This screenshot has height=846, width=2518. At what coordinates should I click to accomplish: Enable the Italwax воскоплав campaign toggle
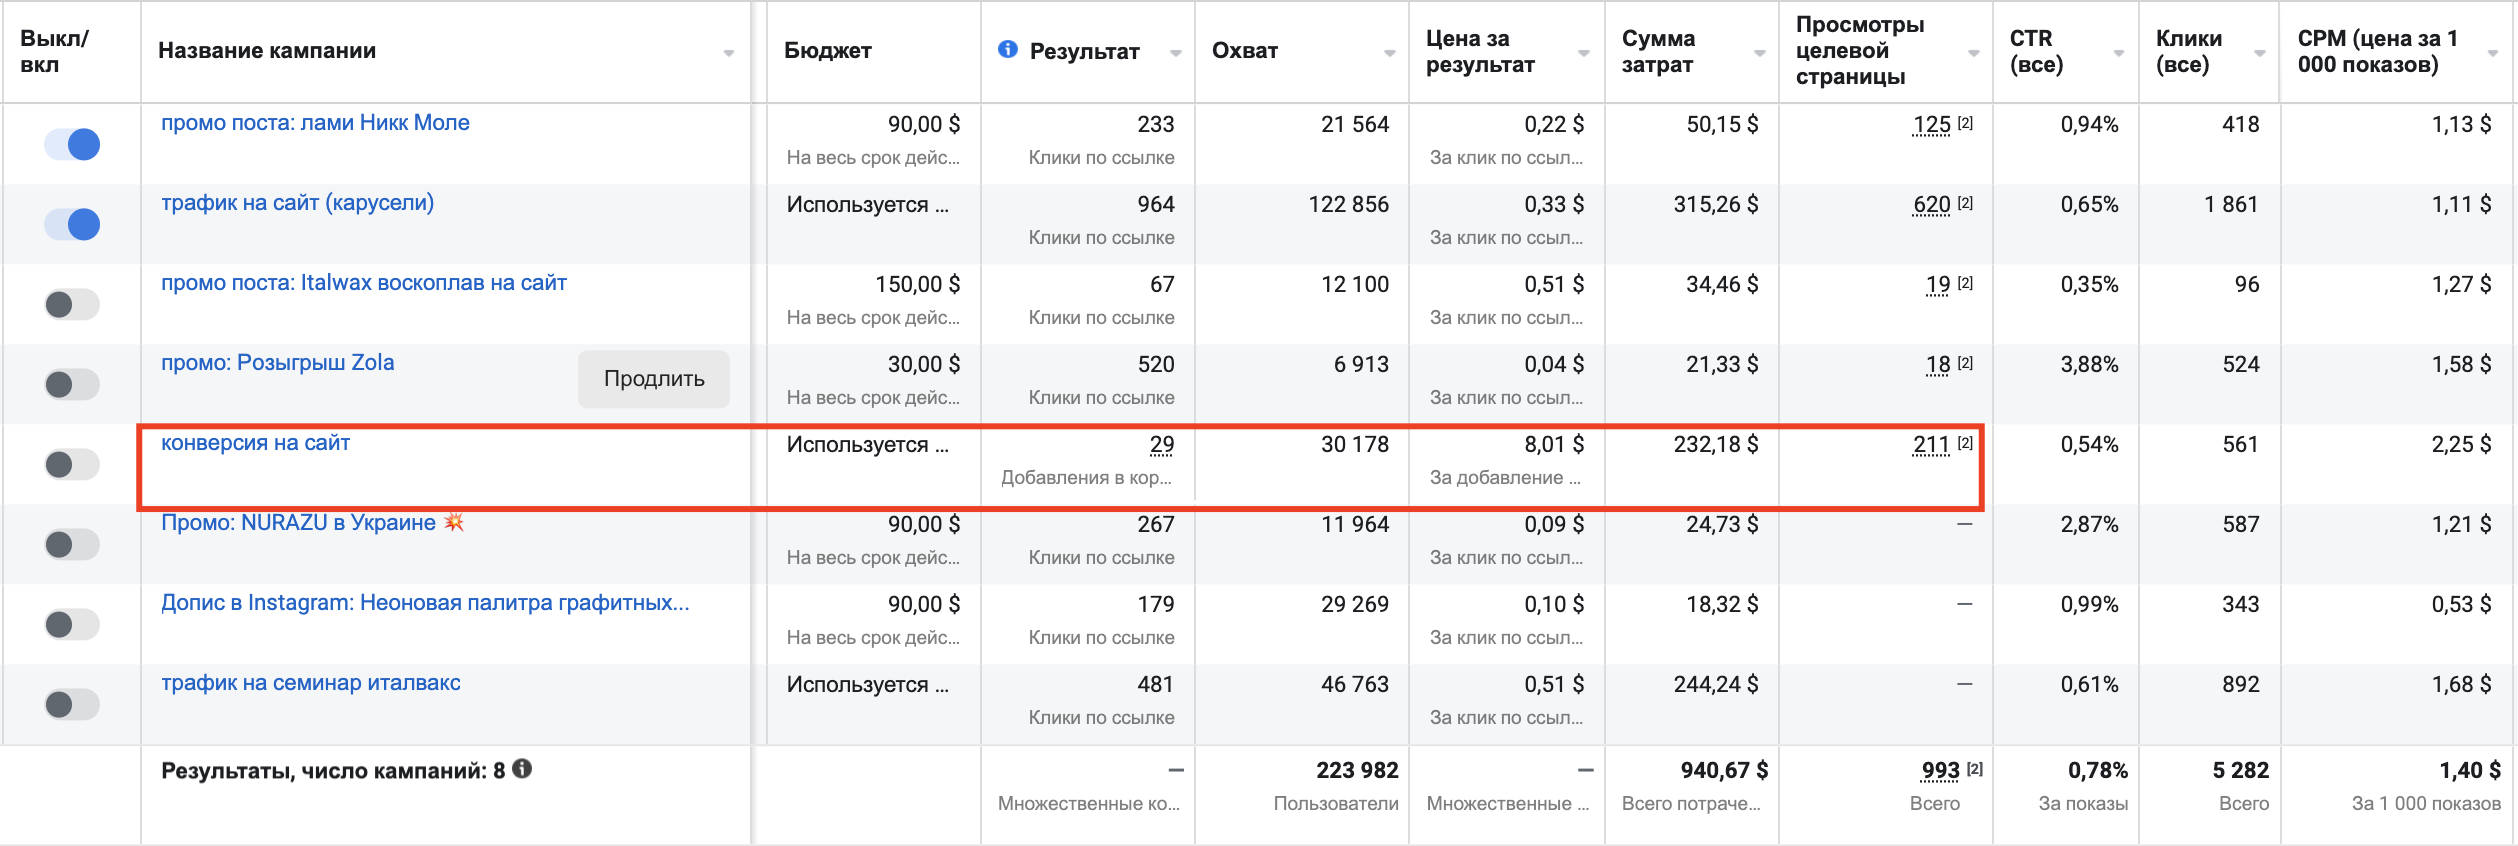click(72, 304)
